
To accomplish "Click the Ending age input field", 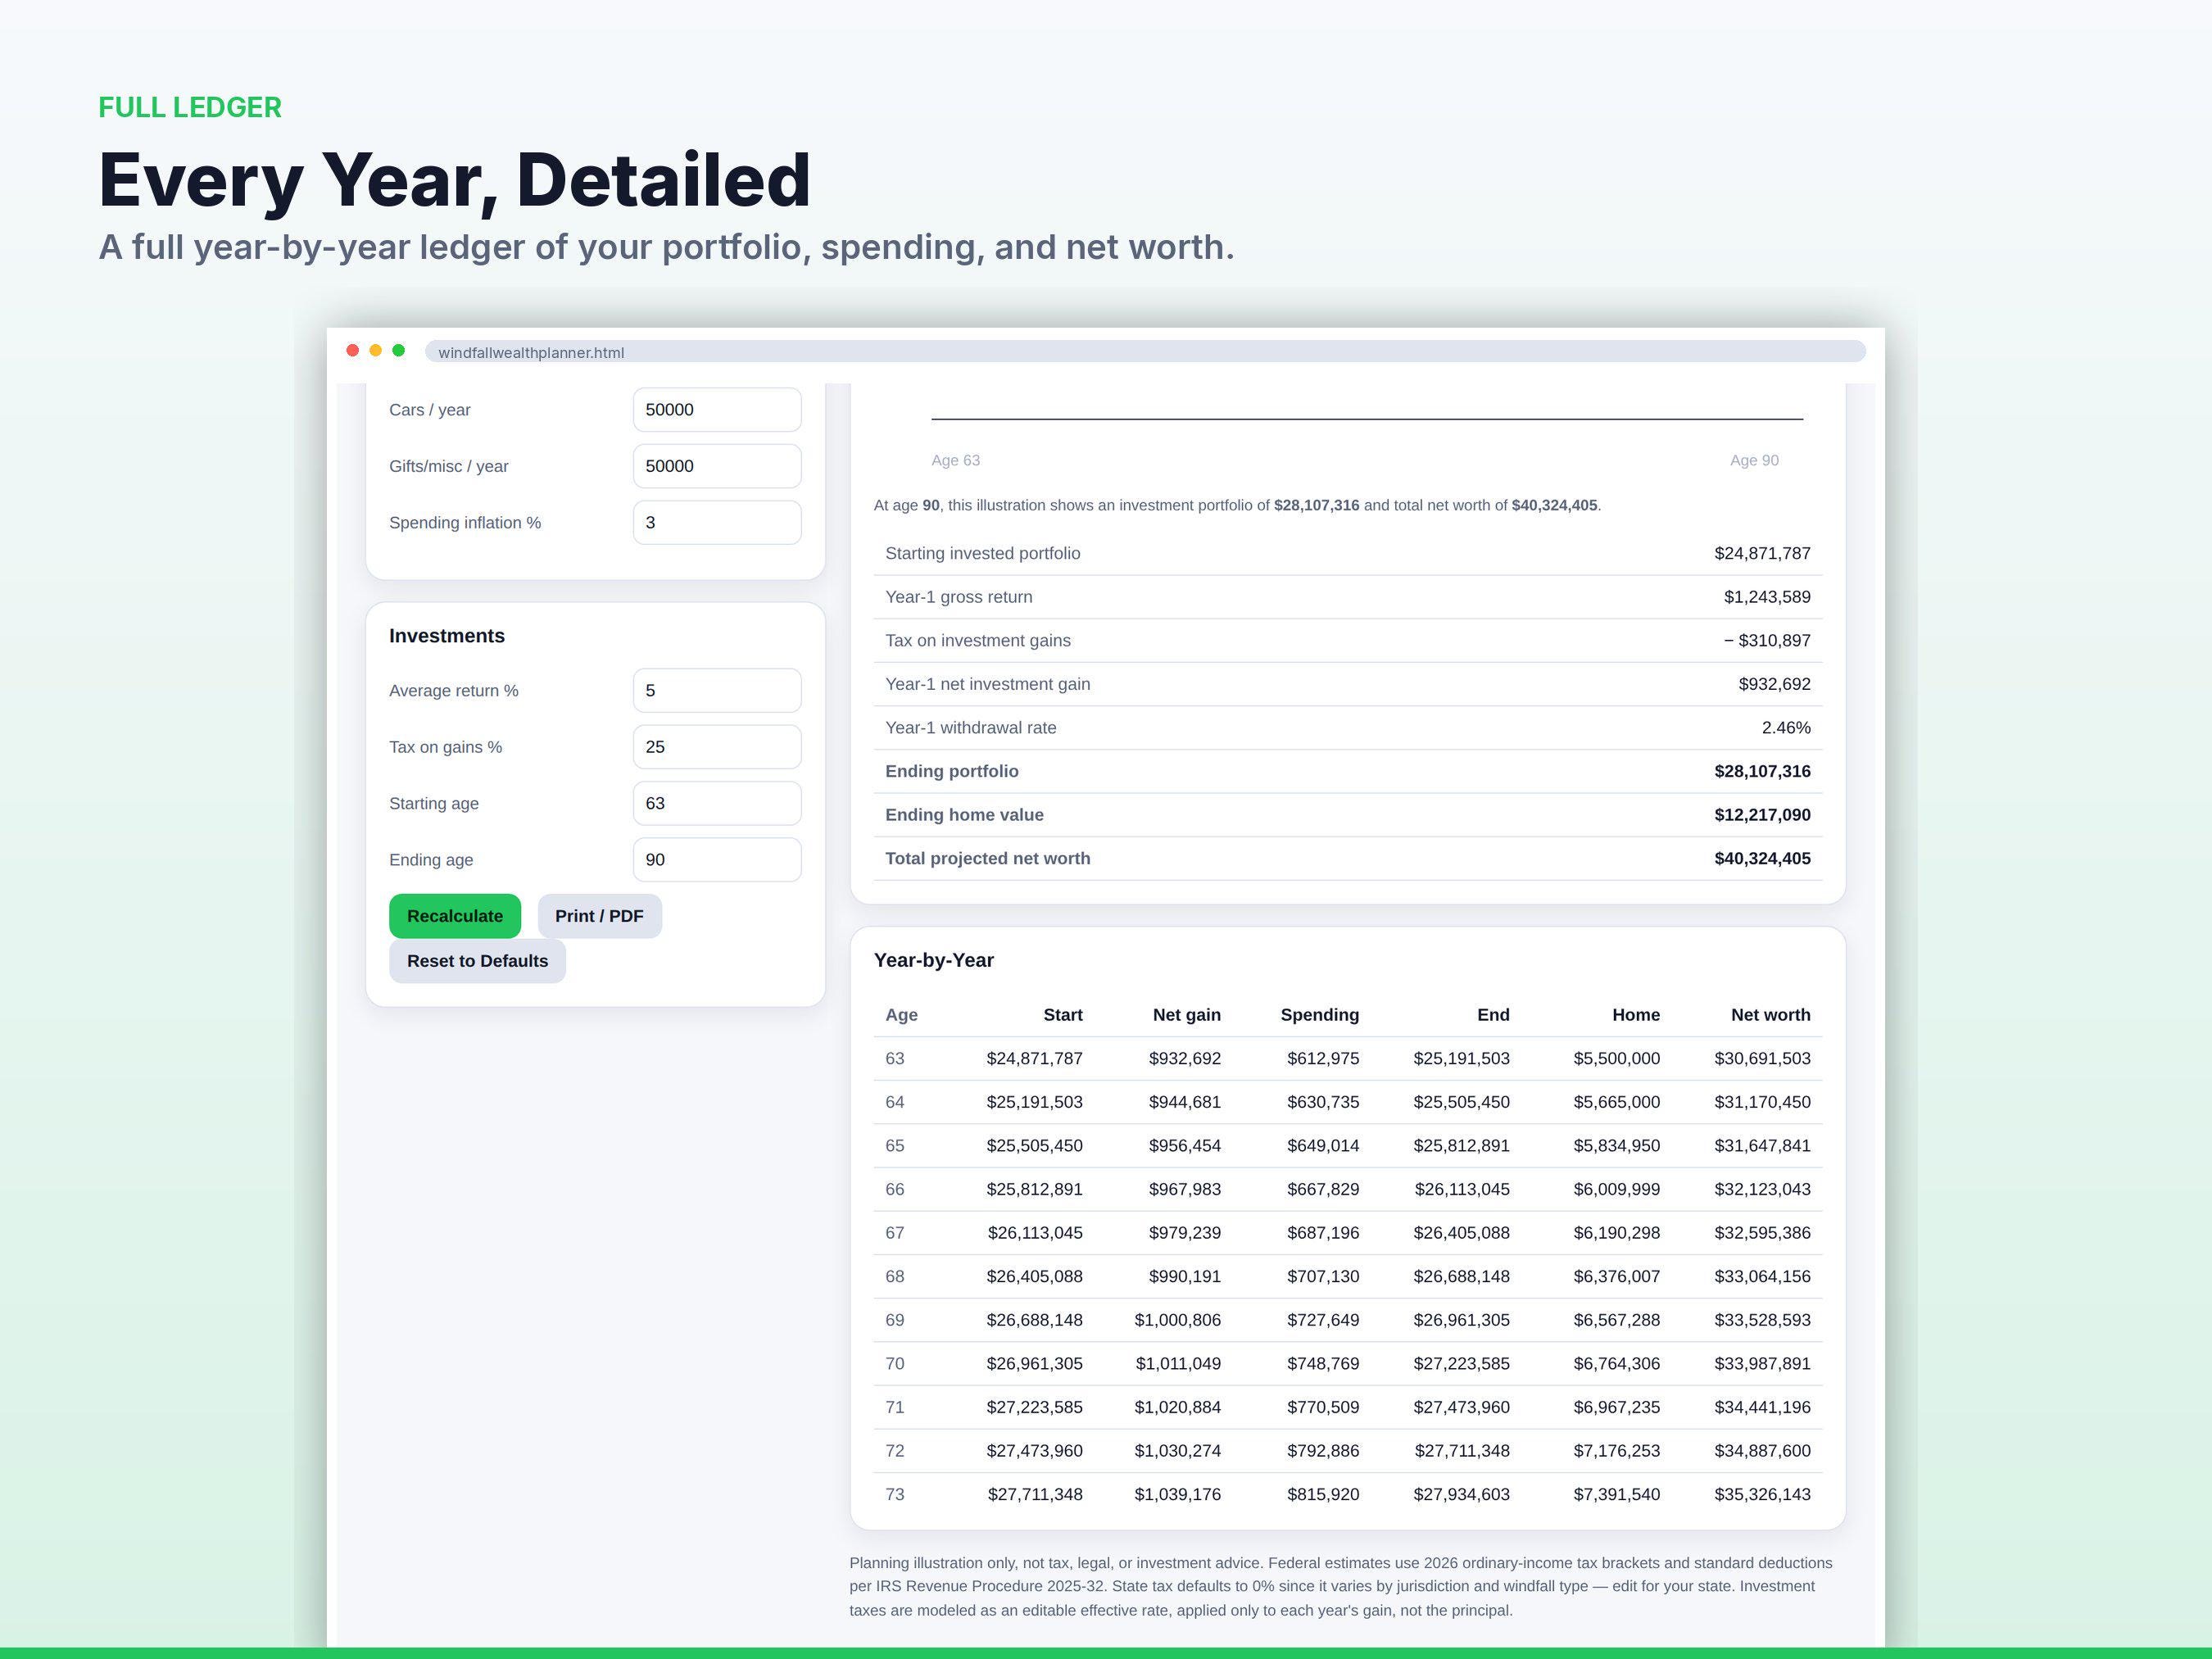I will click(717, 860).
